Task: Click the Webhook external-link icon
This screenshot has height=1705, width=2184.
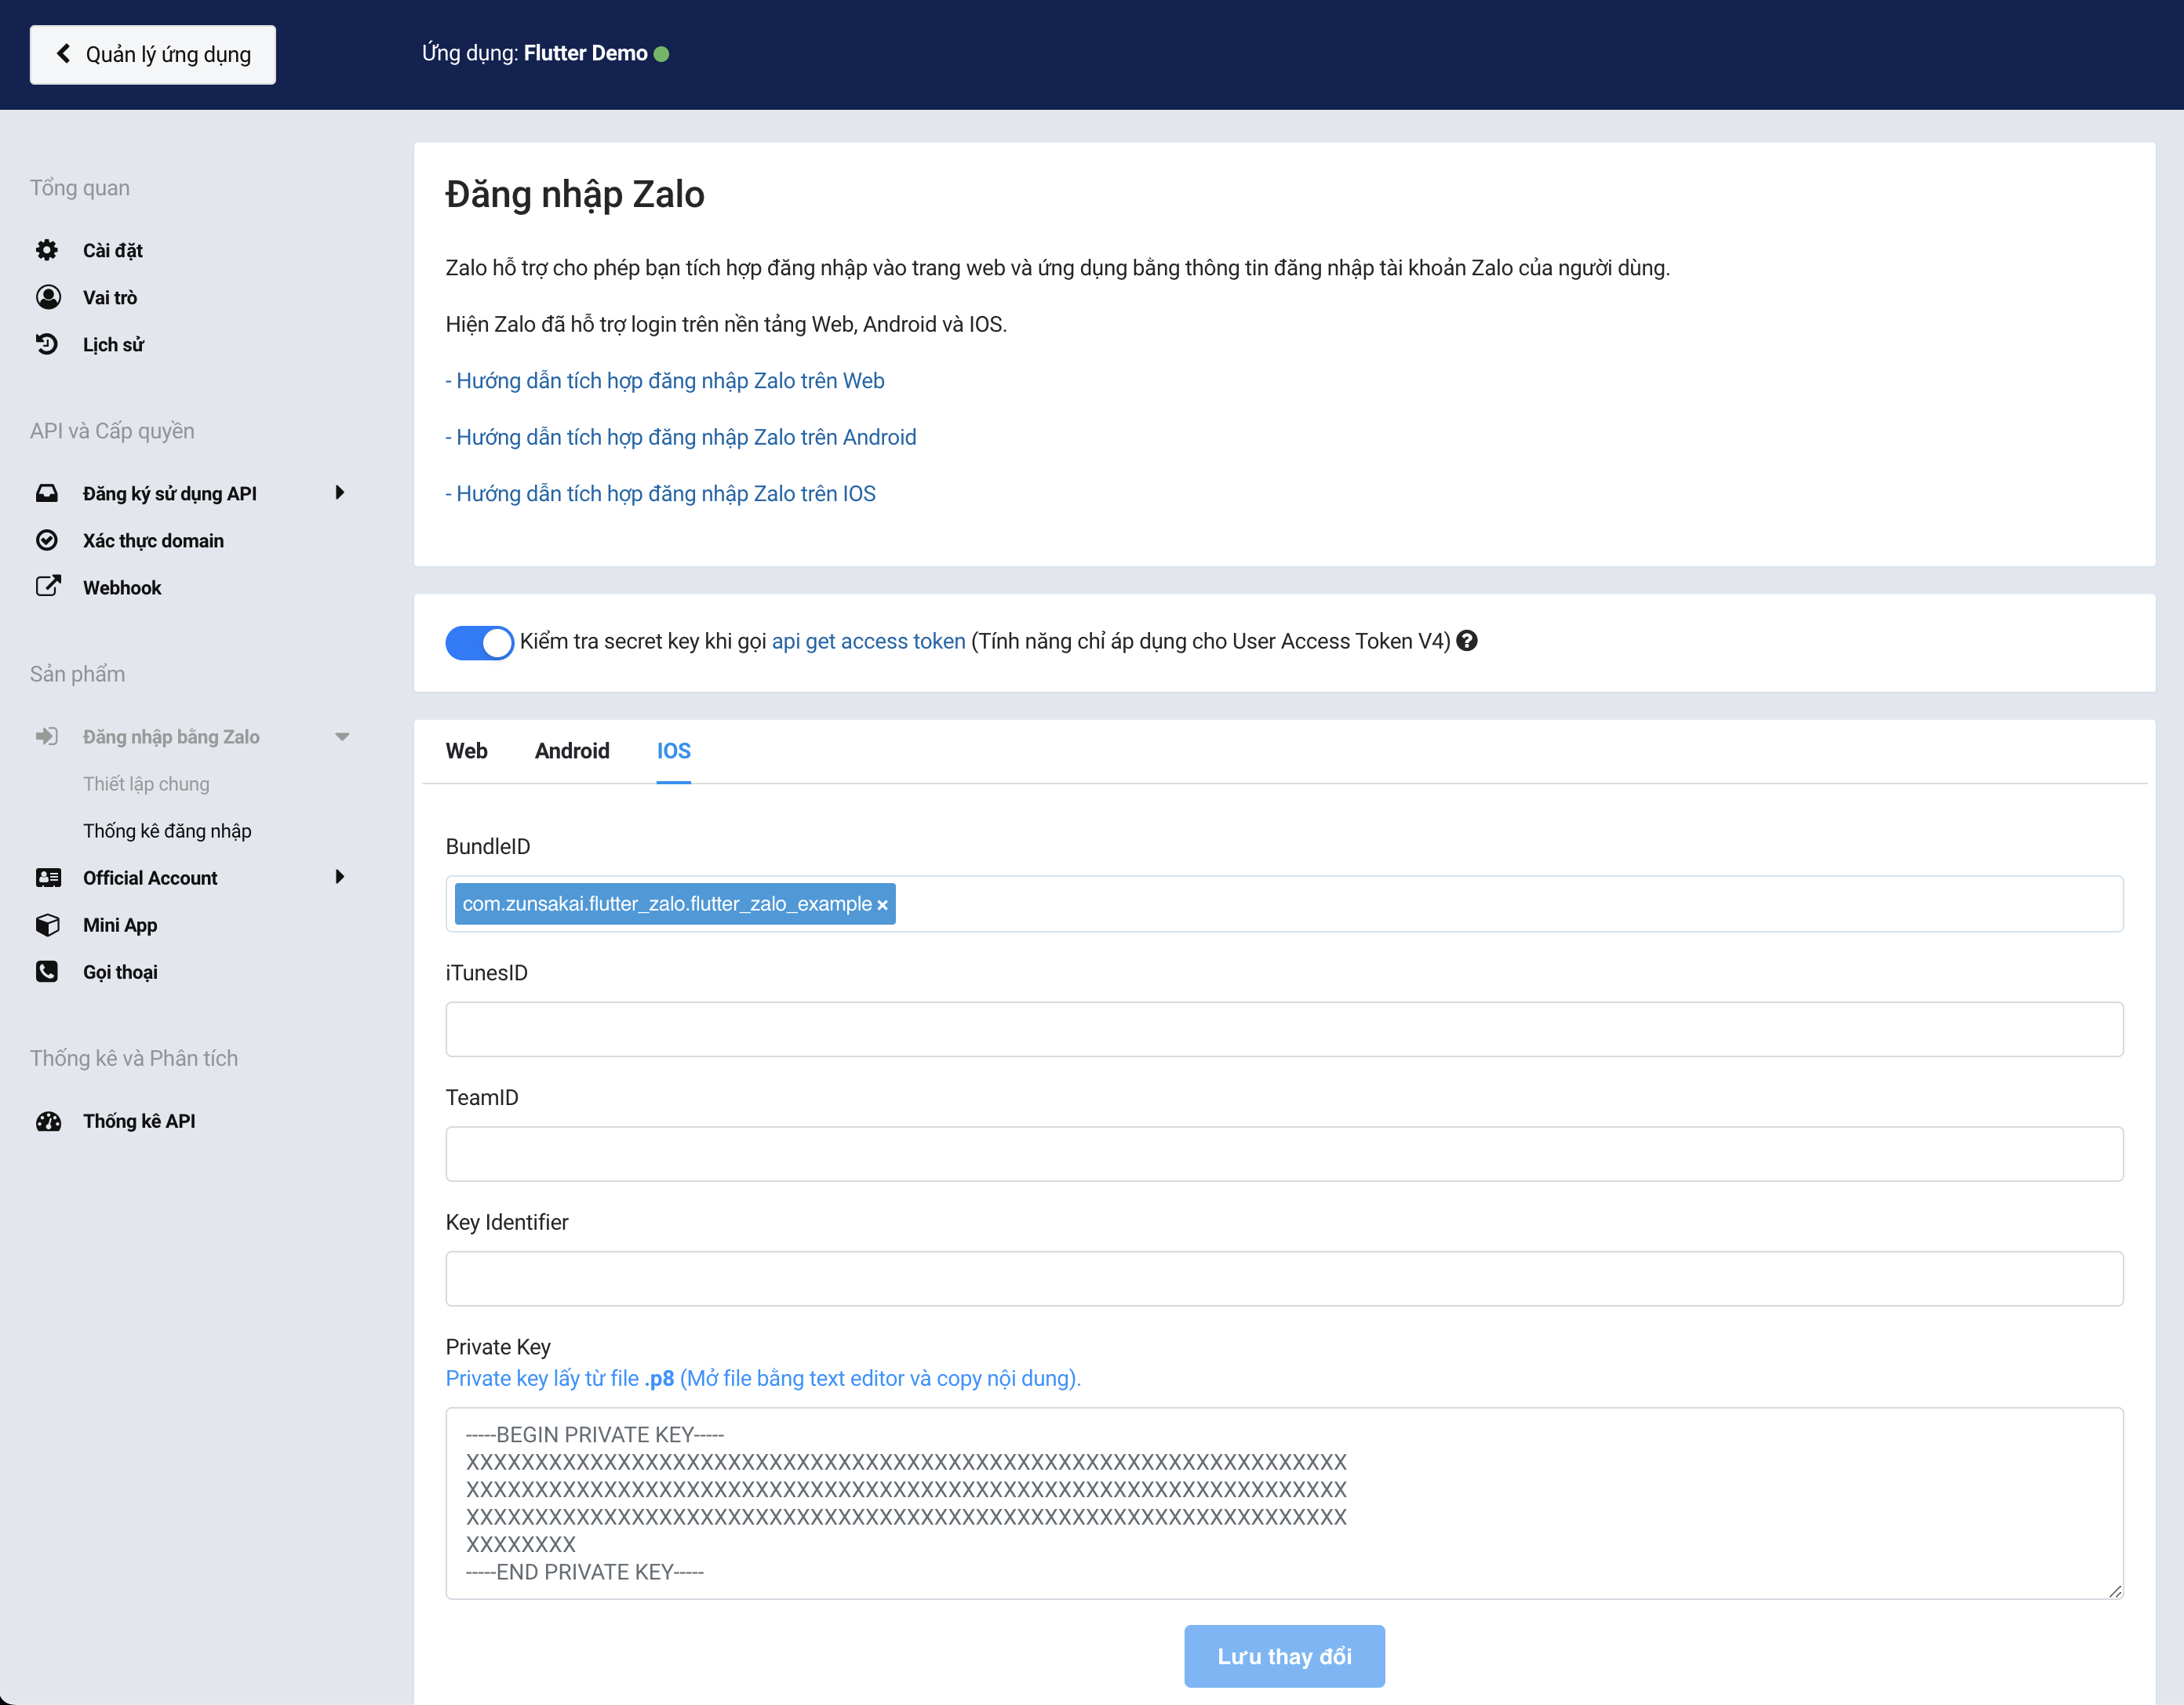Action: pos(47,586)
